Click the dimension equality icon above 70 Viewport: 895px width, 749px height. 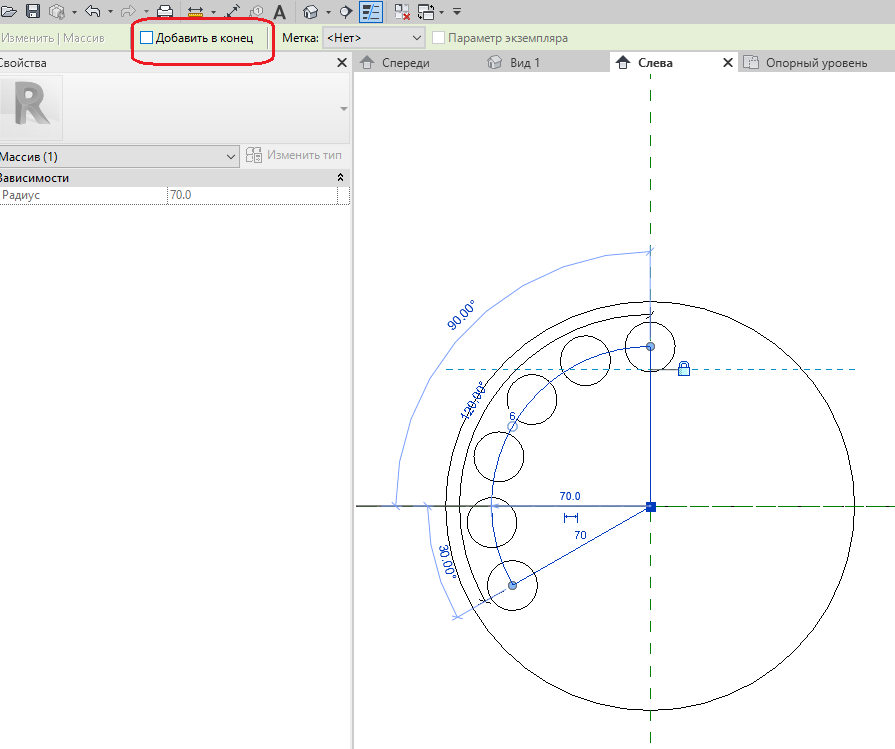[571, 518]
